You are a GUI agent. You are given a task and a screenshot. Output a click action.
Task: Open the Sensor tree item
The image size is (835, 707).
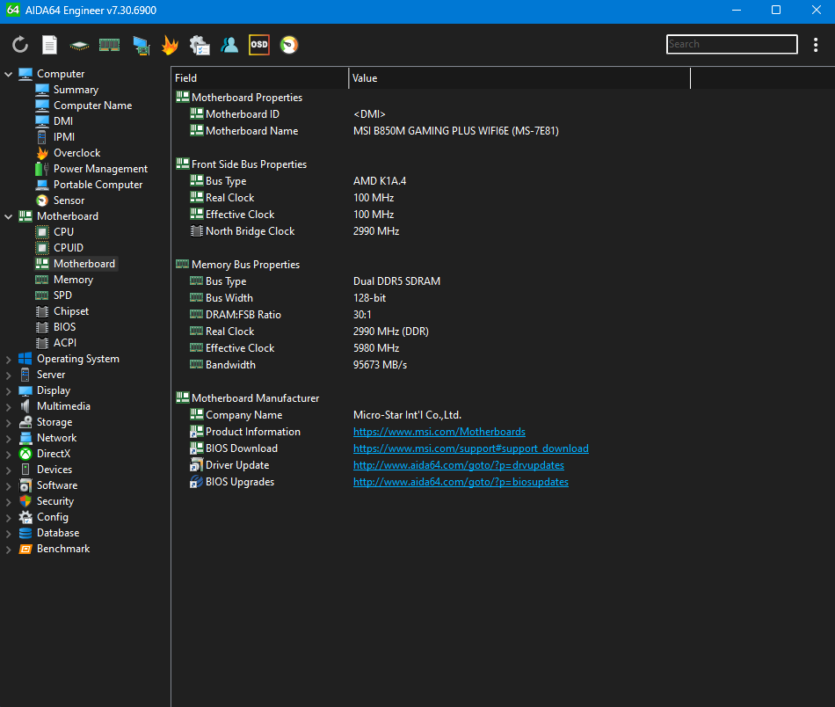69,201
